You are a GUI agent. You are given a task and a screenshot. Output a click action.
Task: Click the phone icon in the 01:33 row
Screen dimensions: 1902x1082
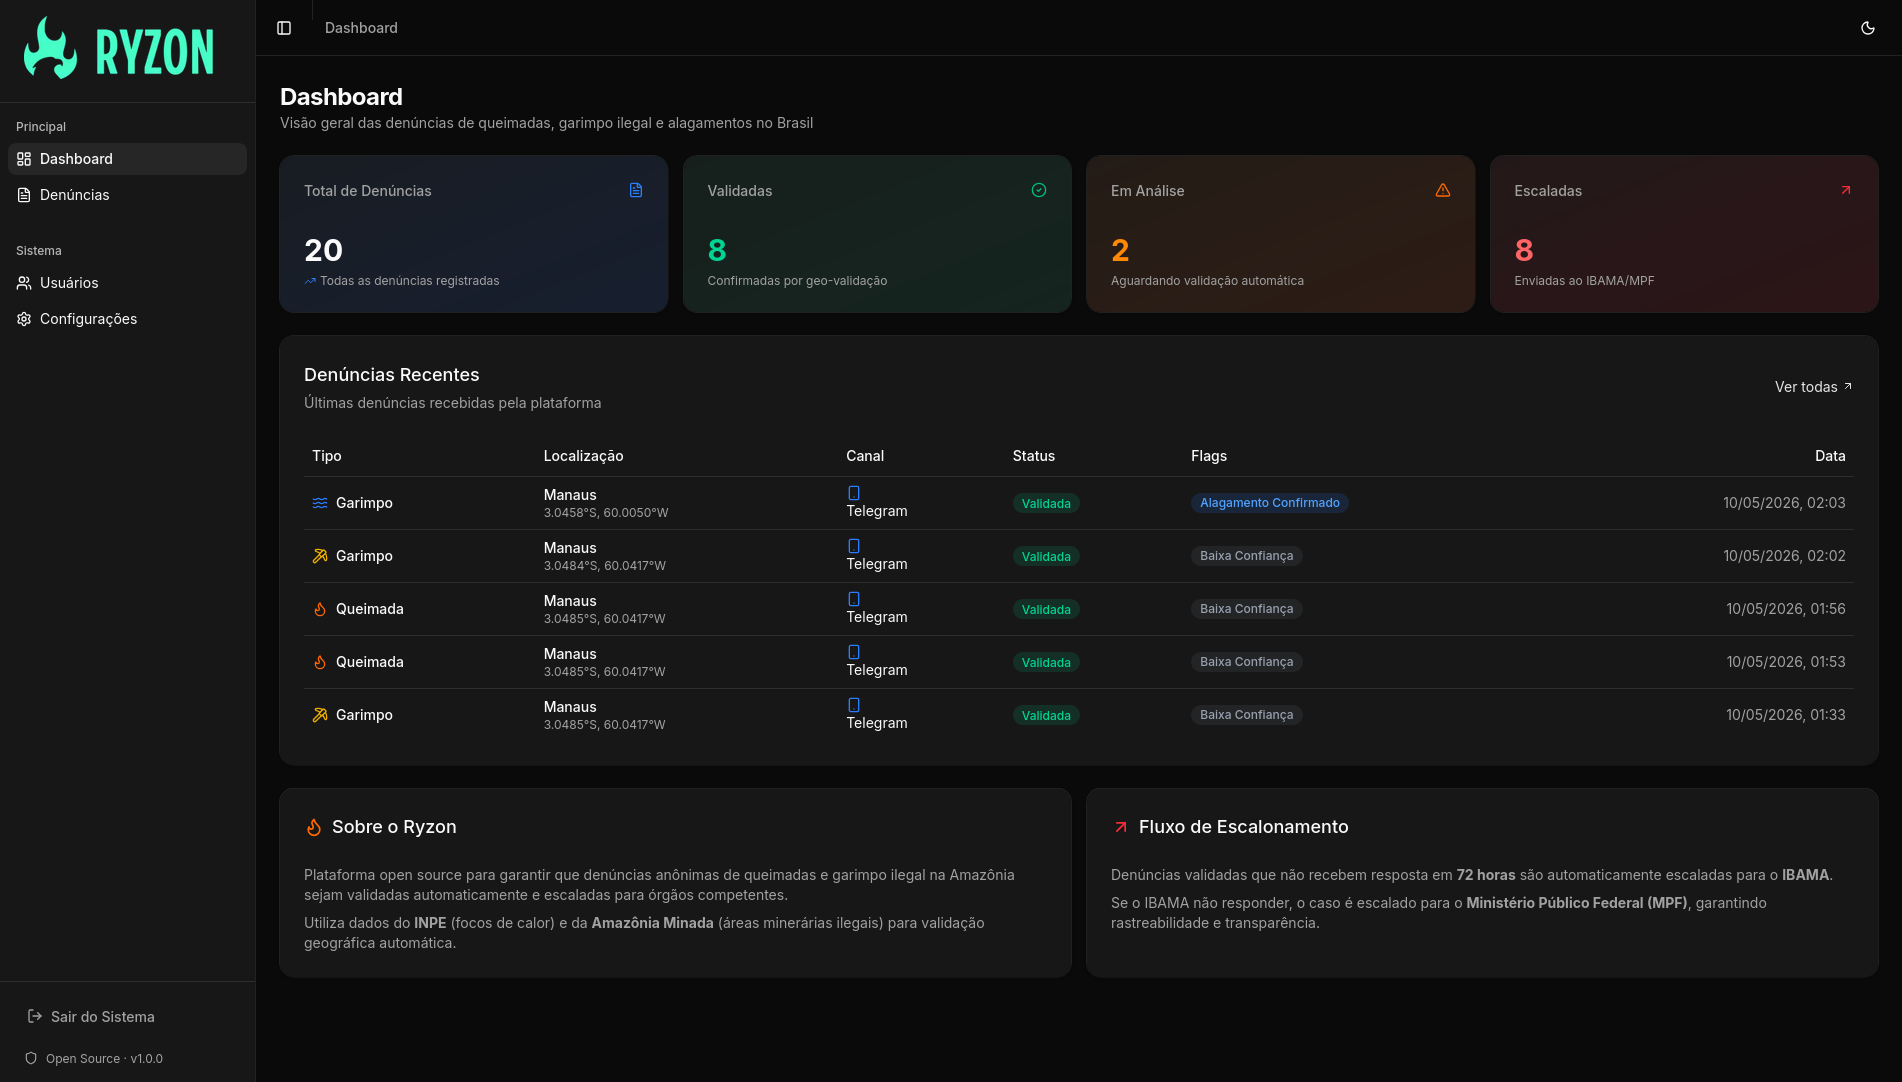(x=854, y=705)
